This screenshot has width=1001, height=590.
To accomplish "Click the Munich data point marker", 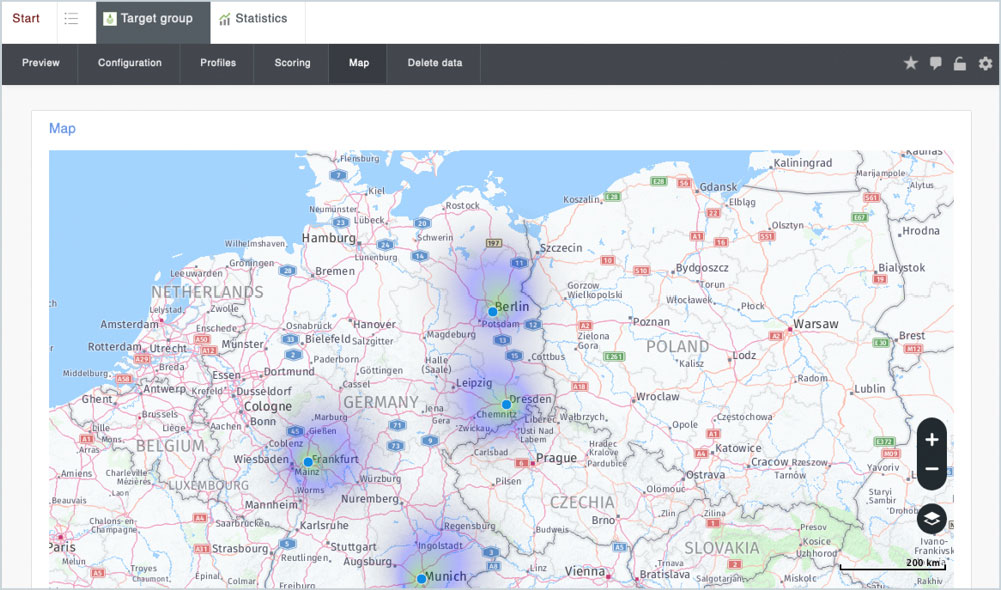I will coord(421,579).
